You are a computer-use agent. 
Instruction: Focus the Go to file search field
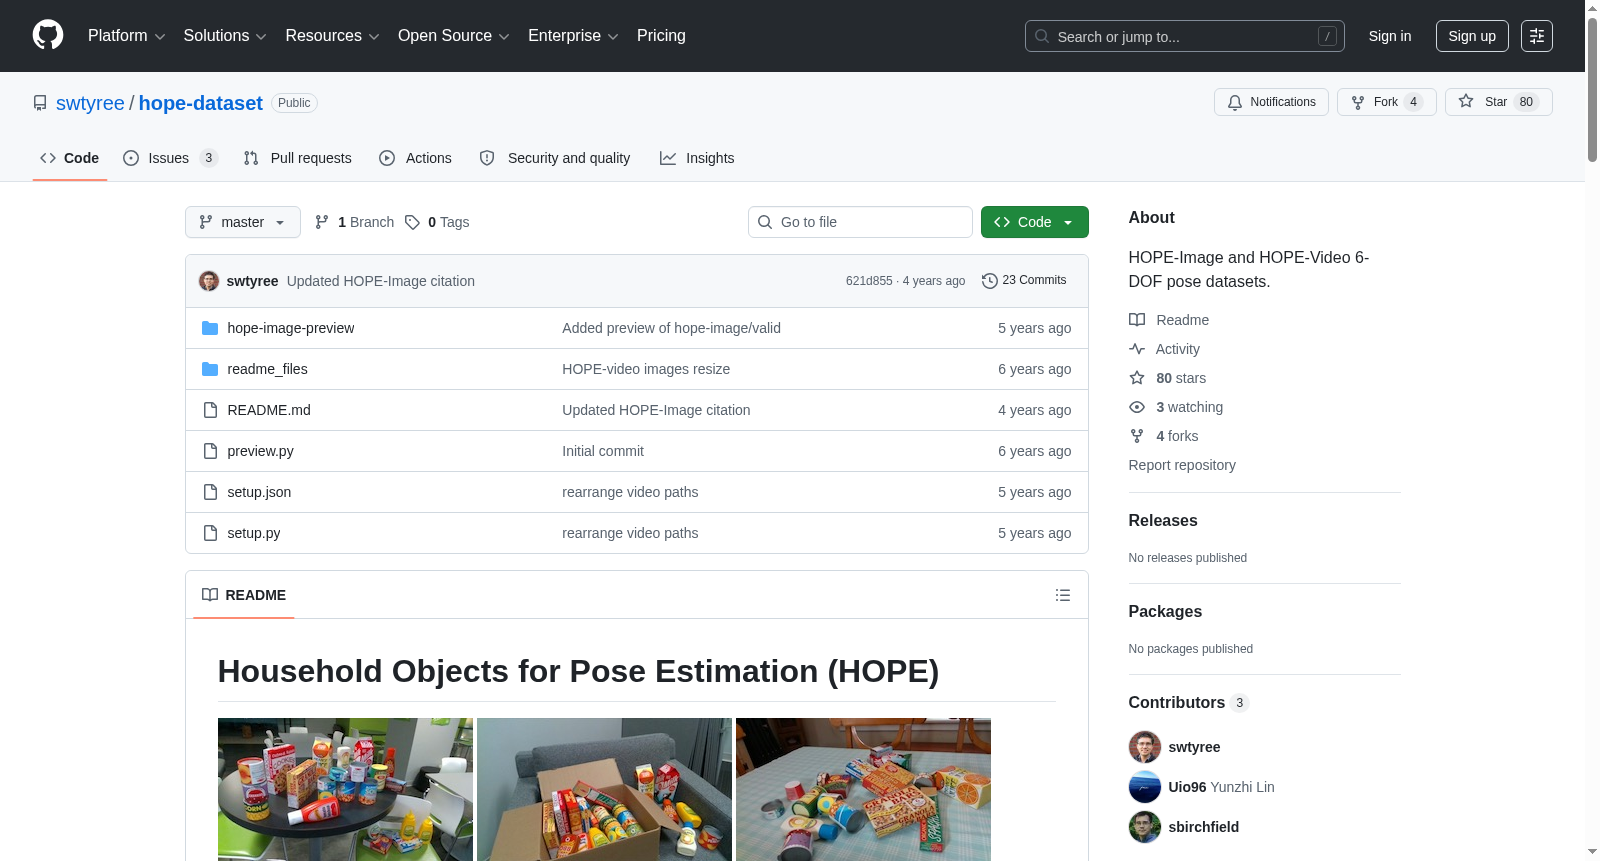860,222
